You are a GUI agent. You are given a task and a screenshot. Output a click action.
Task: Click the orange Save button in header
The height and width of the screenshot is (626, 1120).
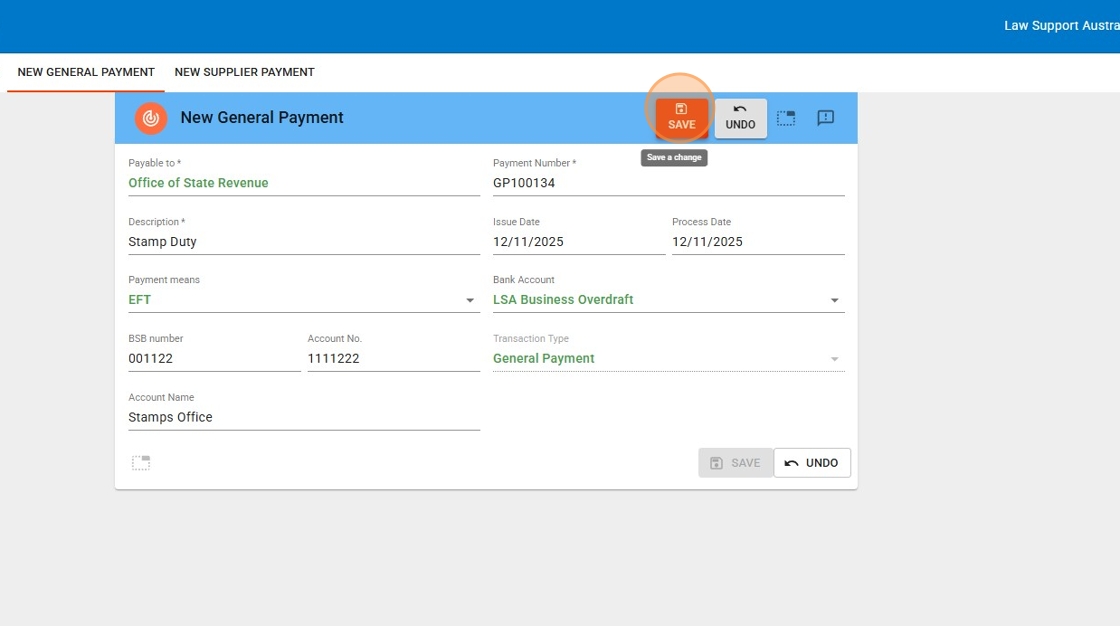click(681, 117)
